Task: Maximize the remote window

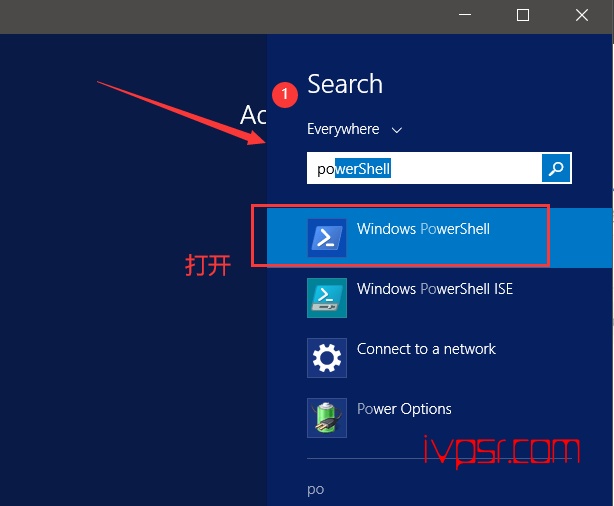Action: [523, 15]
